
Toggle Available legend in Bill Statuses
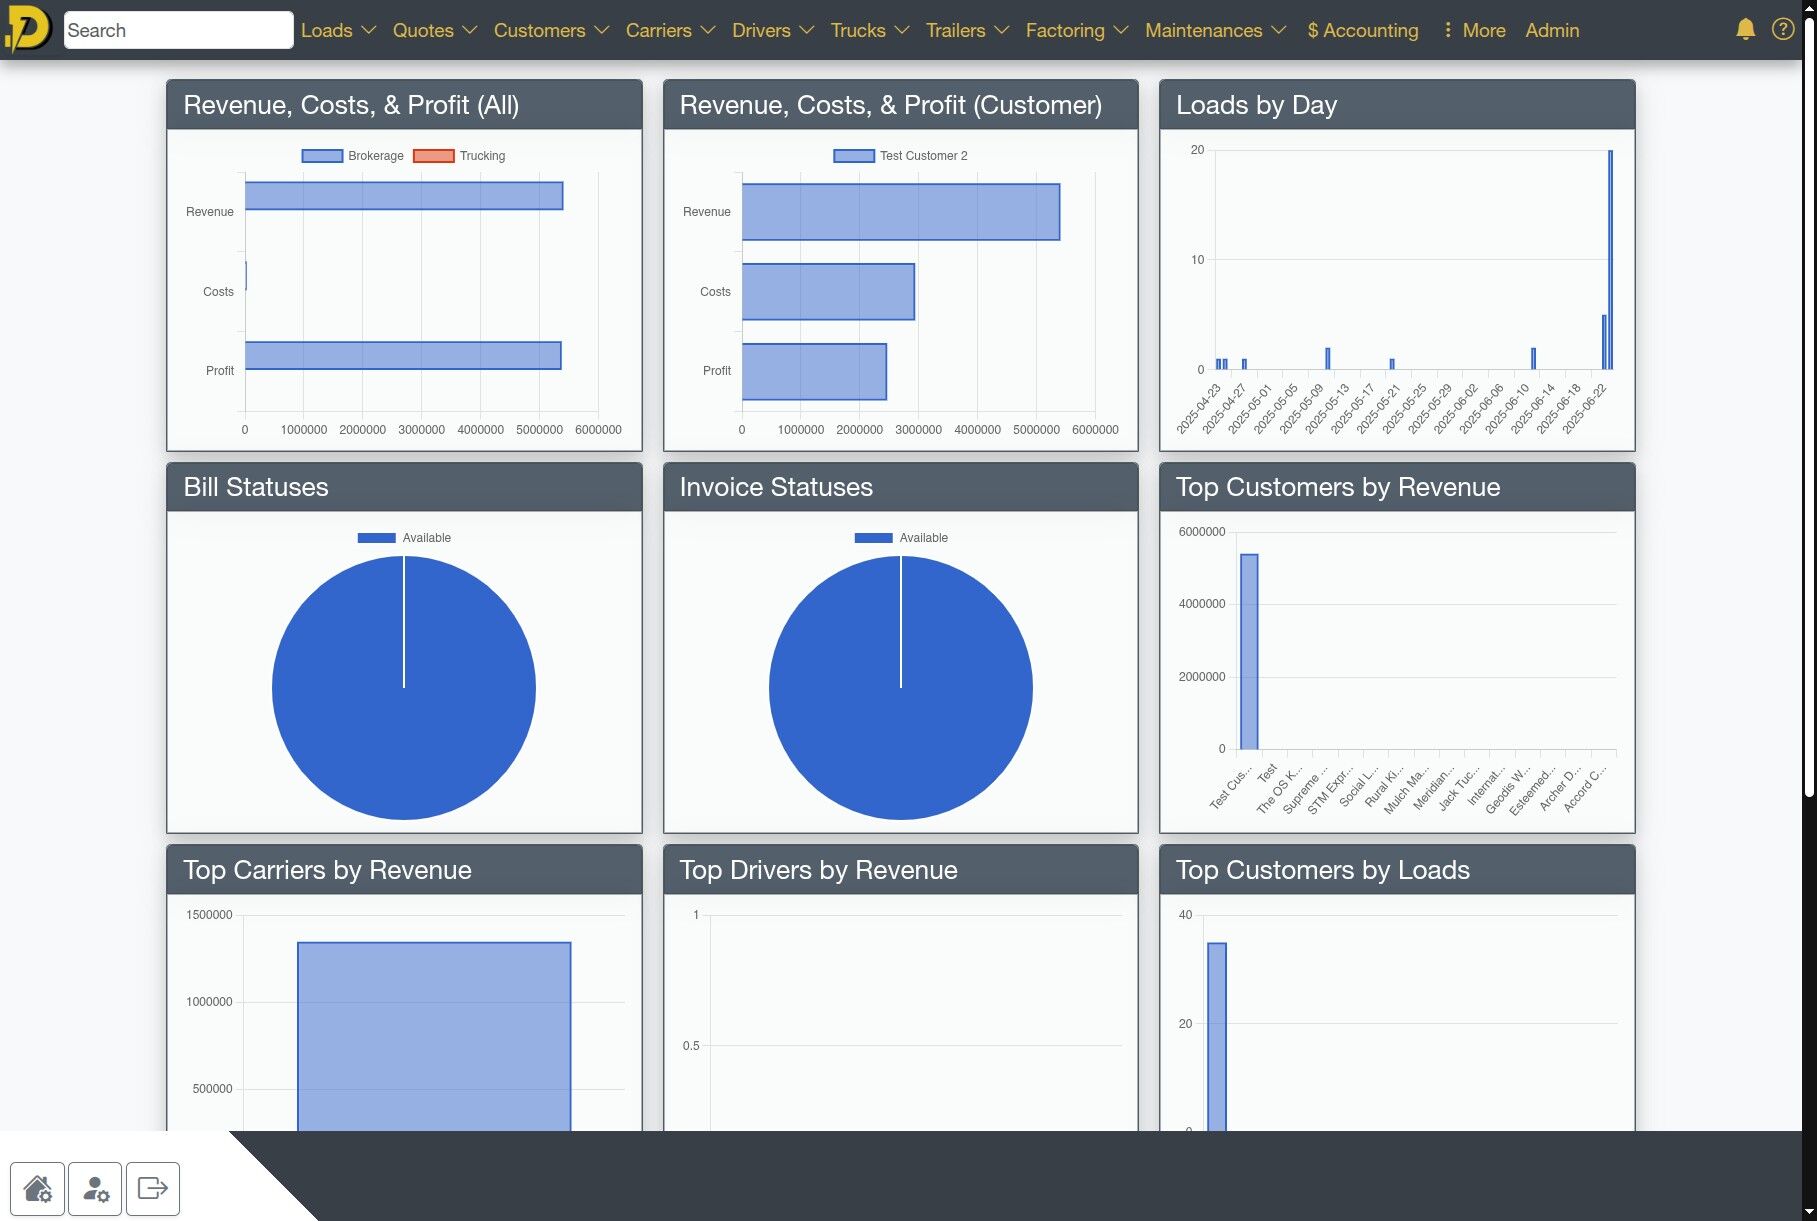[x=404, y=538]
